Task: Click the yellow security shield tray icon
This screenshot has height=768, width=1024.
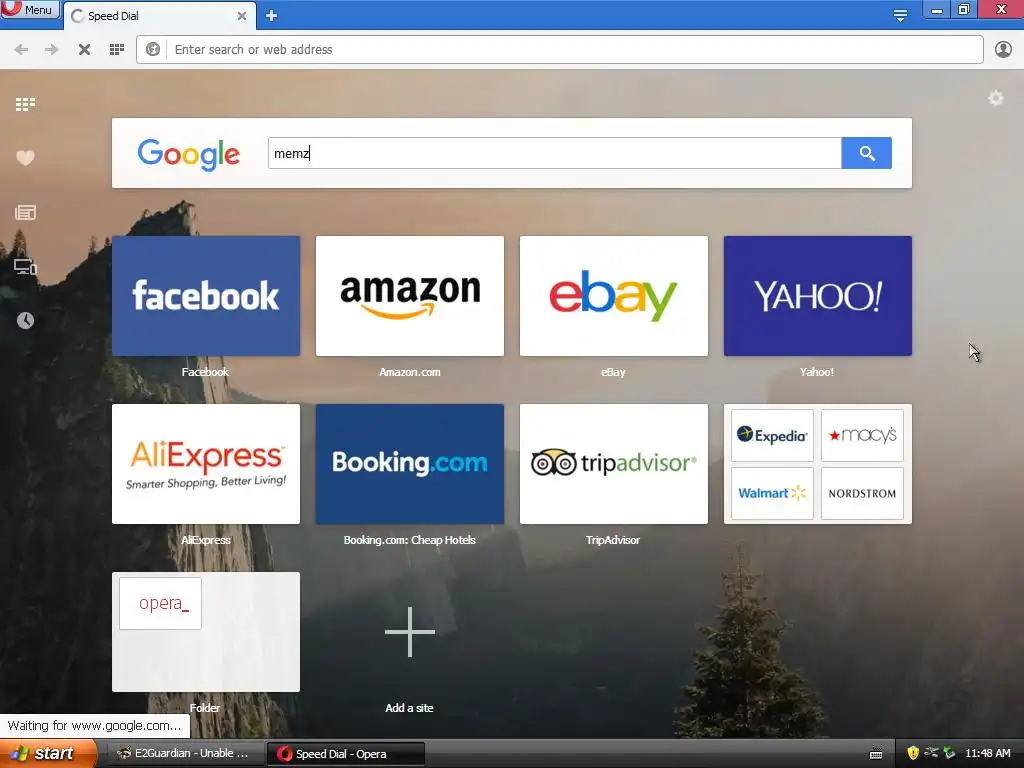Action: 913,753
